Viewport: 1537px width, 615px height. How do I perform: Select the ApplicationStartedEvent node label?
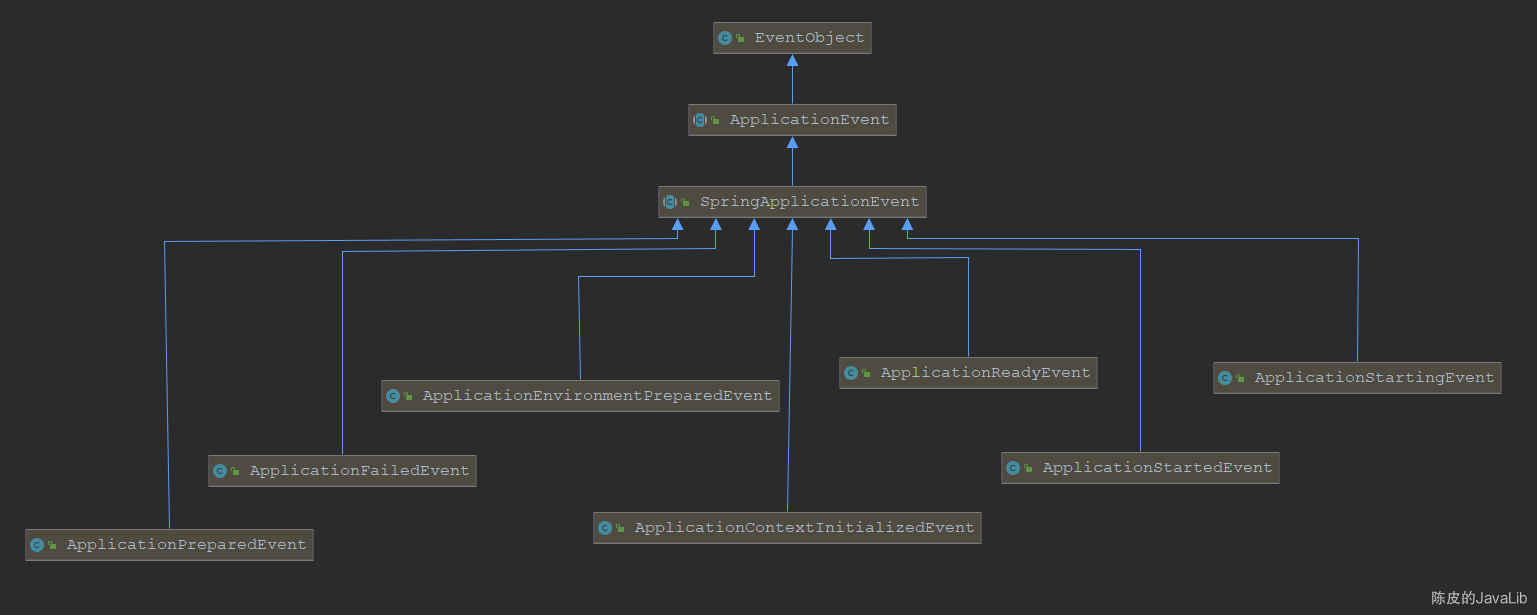tap(1157, 468)
